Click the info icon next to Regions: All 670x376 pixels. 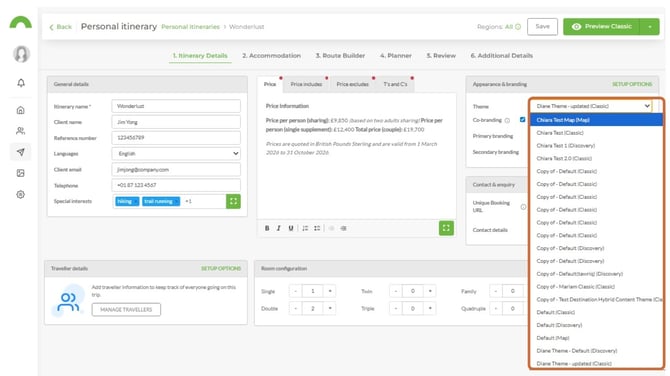518,26
